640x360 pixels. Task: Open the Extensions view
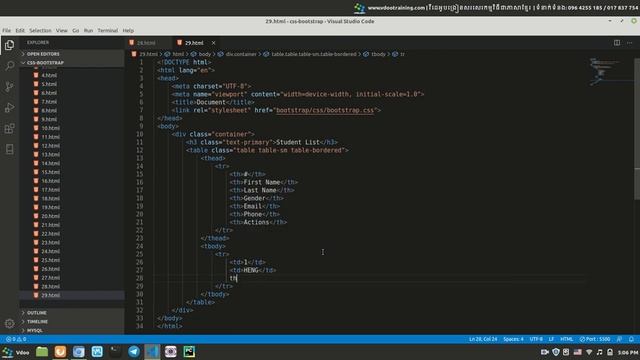tap(9, 129)
